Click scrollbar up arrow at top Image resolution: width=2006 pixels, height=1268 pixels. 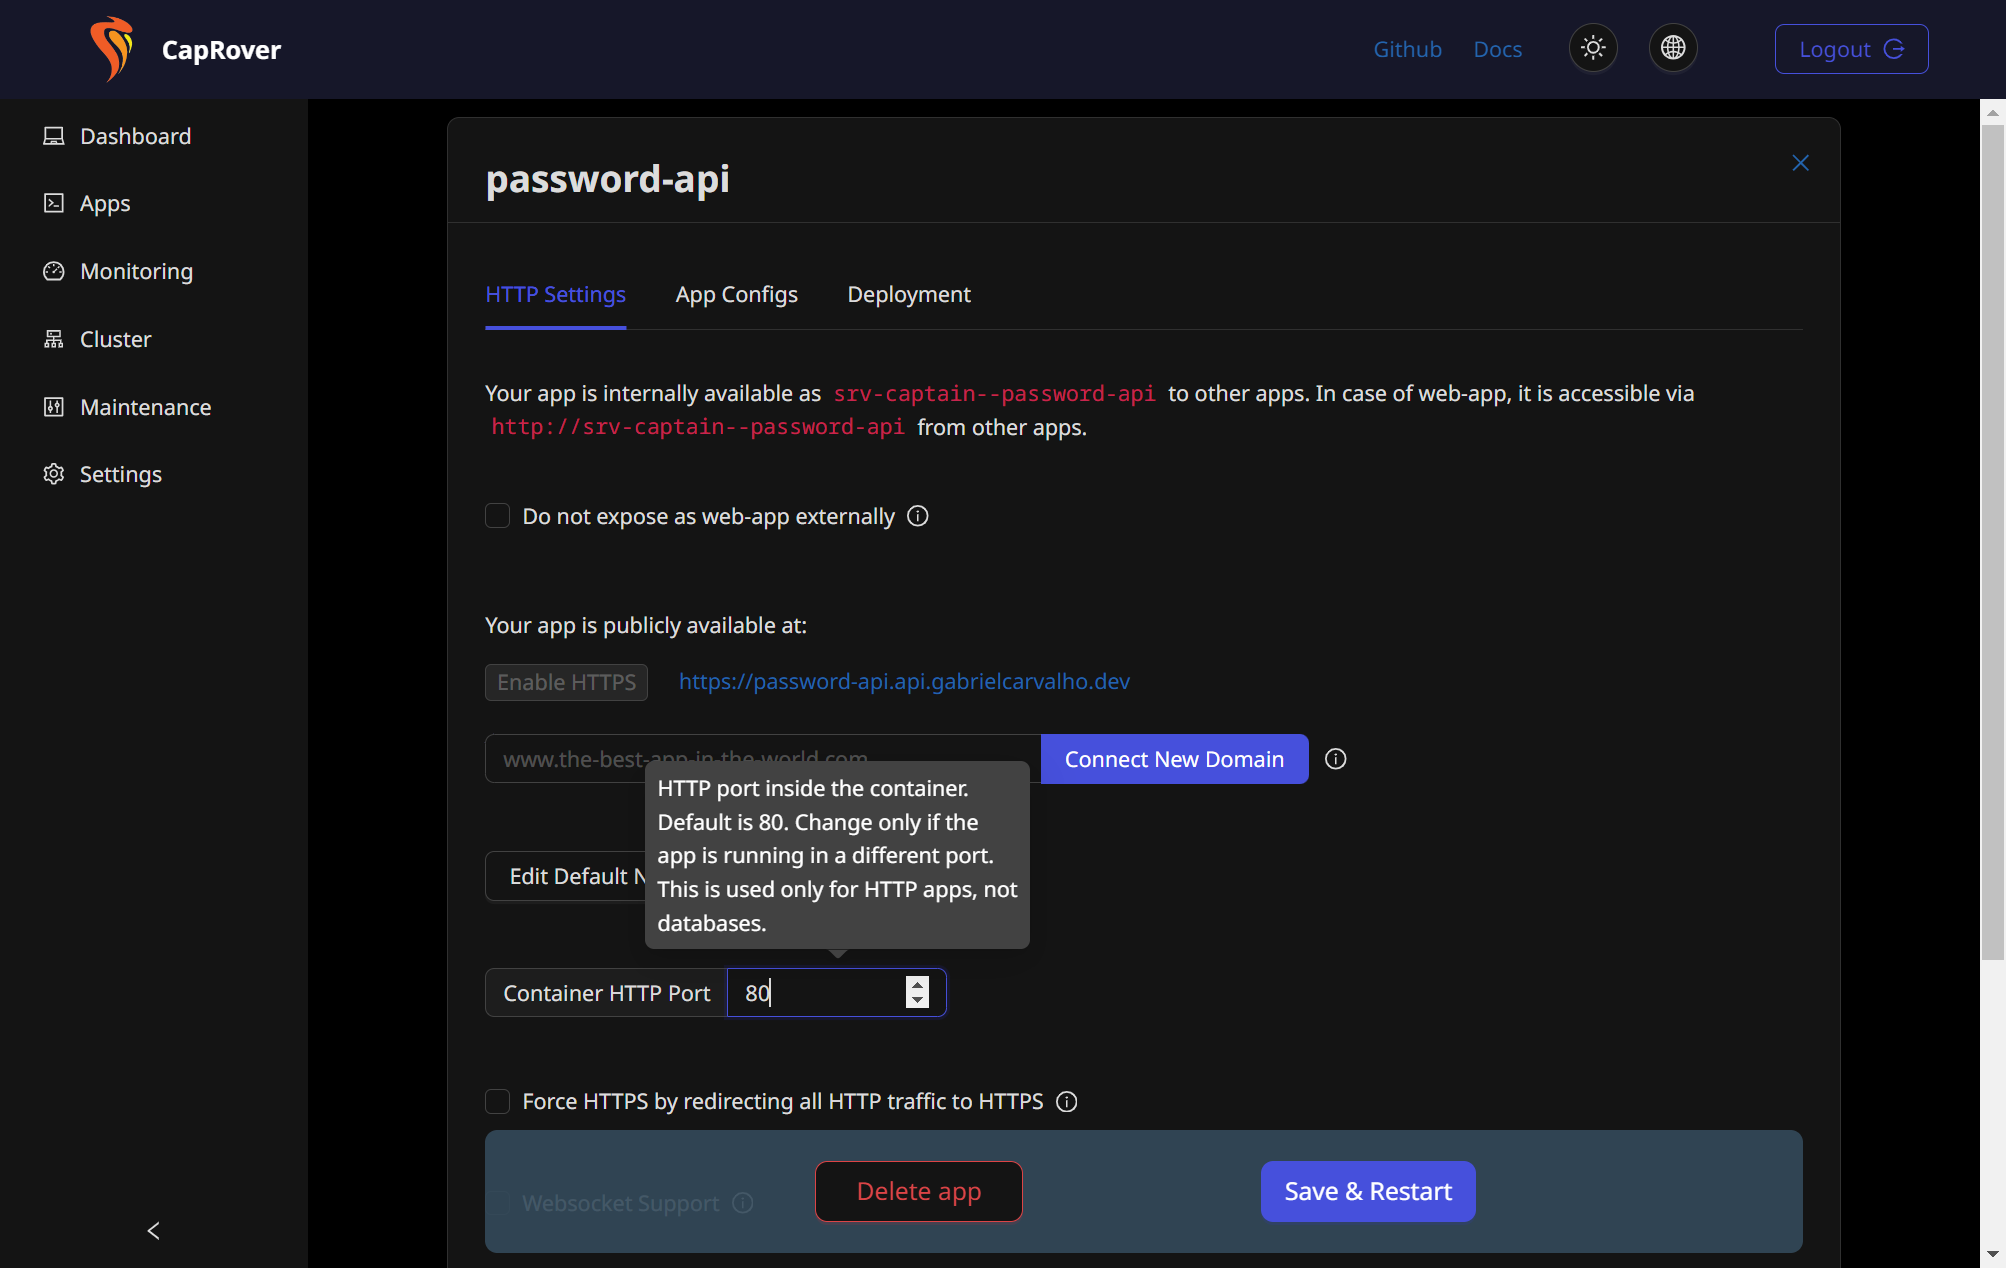[x=1992, y=111]
